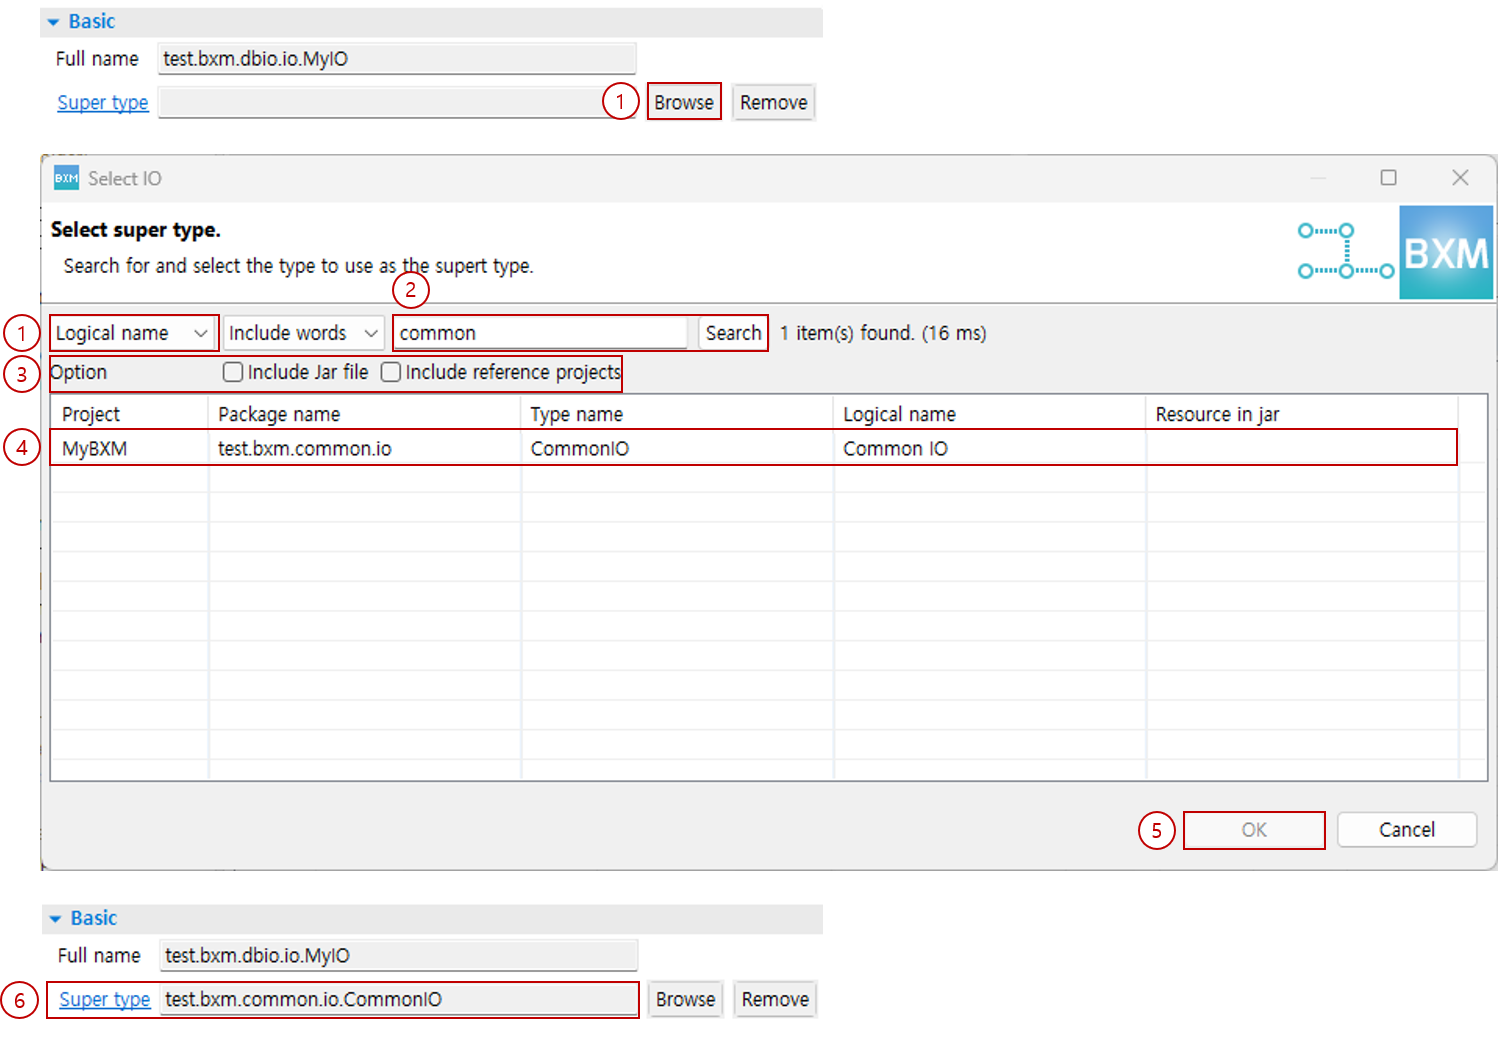Collapse the Basic section above the empty Super type

point(55,22)
